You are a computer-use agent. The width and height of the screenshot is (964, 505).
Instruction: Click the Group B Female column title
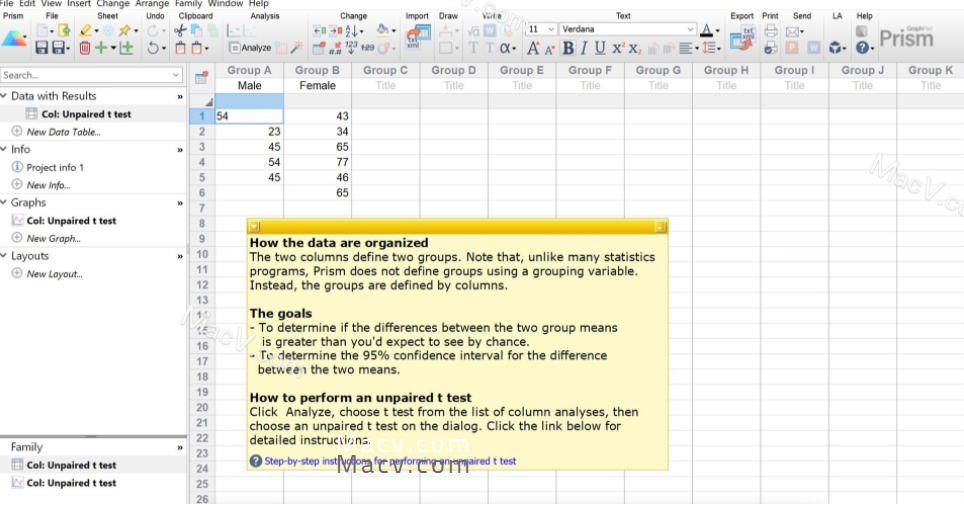point(317,85)
